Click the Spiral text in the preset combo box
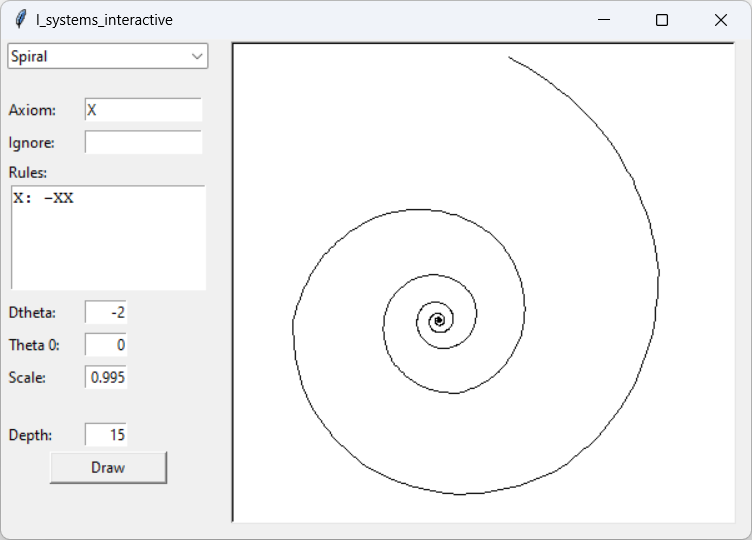Screen dimensions: 752x540 pyautogui.click(x=30, y=57)
